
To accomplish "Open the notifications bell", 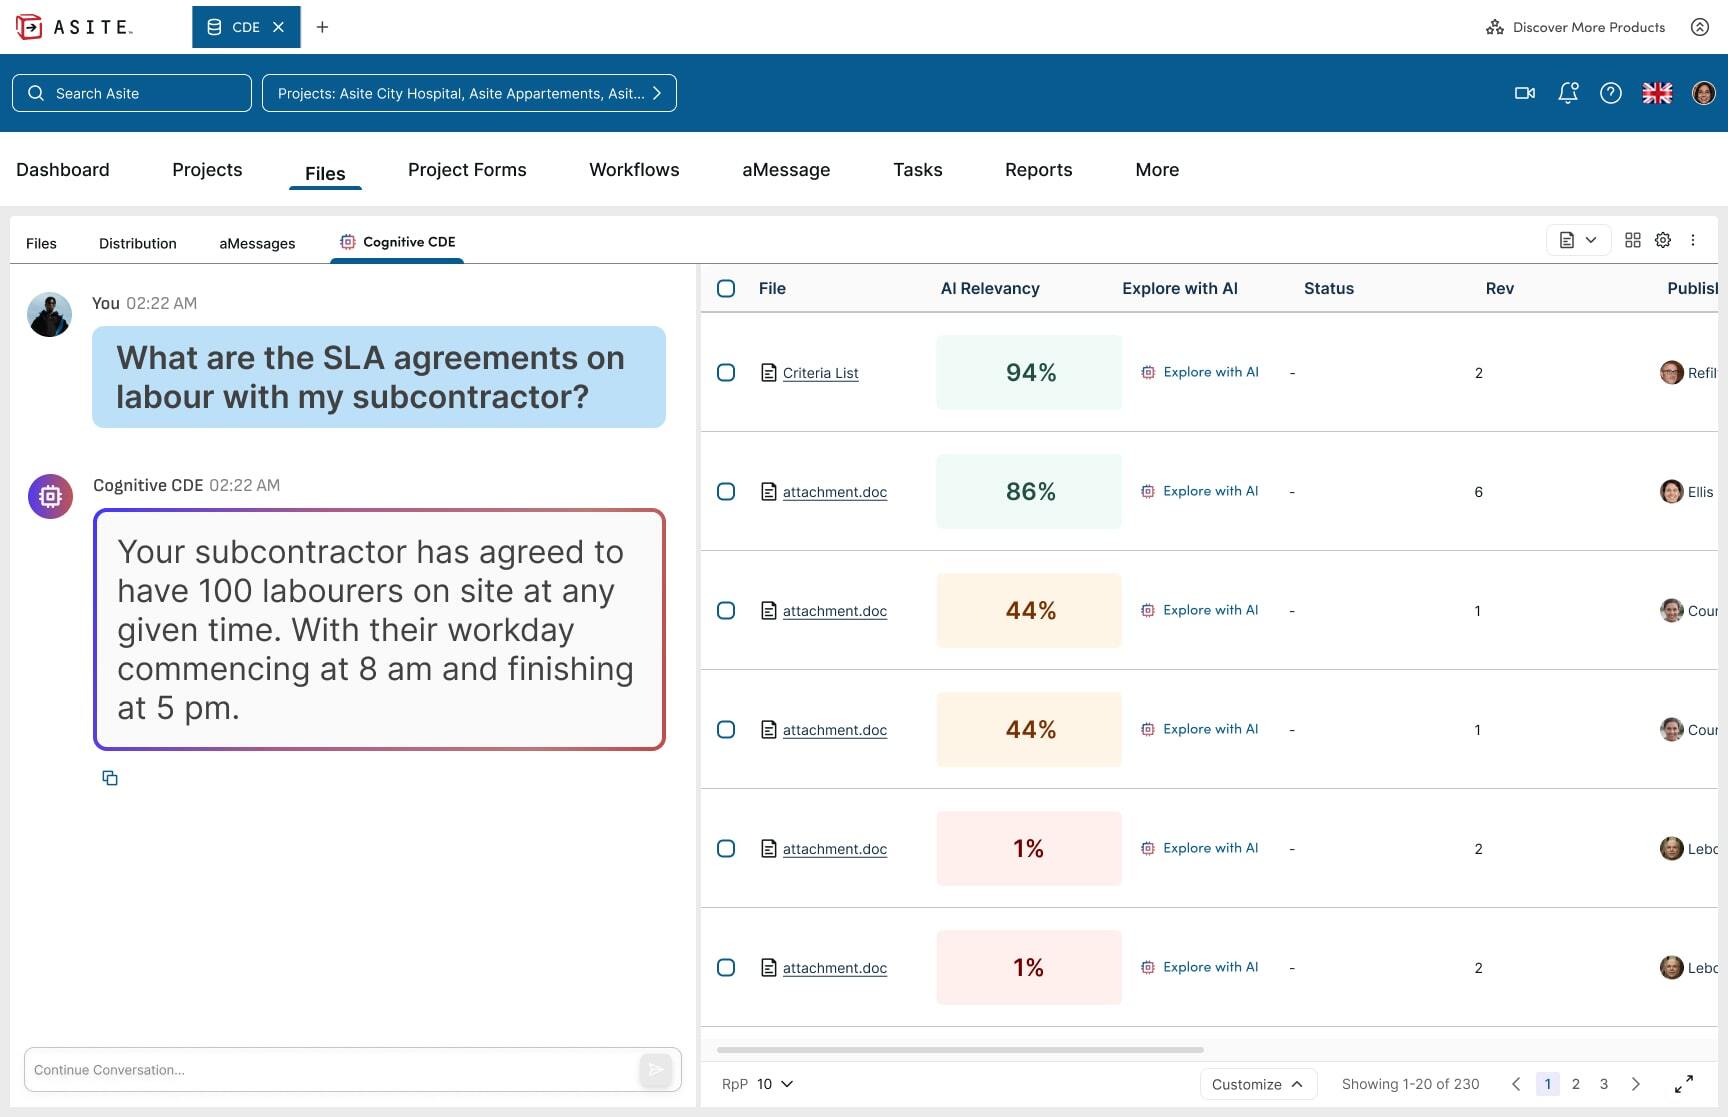I will (1568, 93).
